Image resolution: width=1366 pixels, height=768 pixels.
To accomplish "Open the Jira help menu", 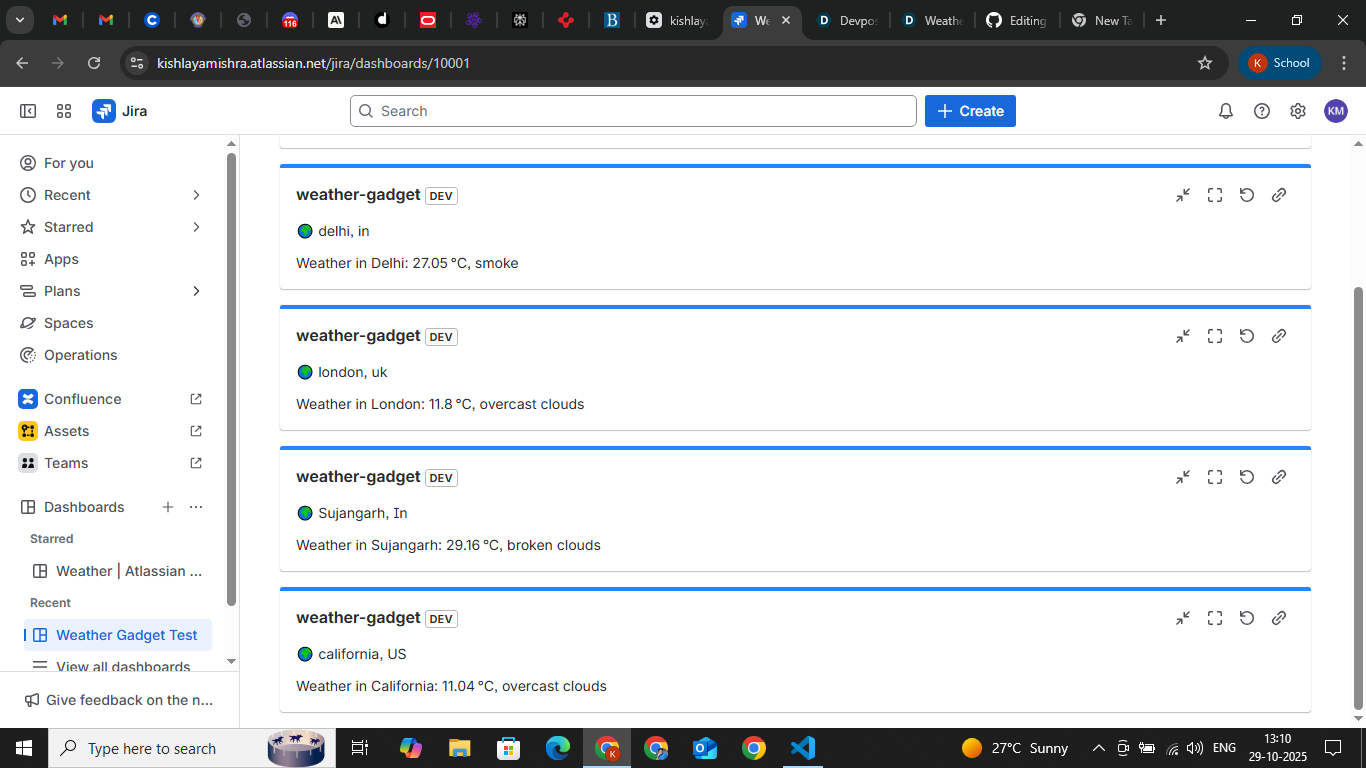I will point(1262,111).
